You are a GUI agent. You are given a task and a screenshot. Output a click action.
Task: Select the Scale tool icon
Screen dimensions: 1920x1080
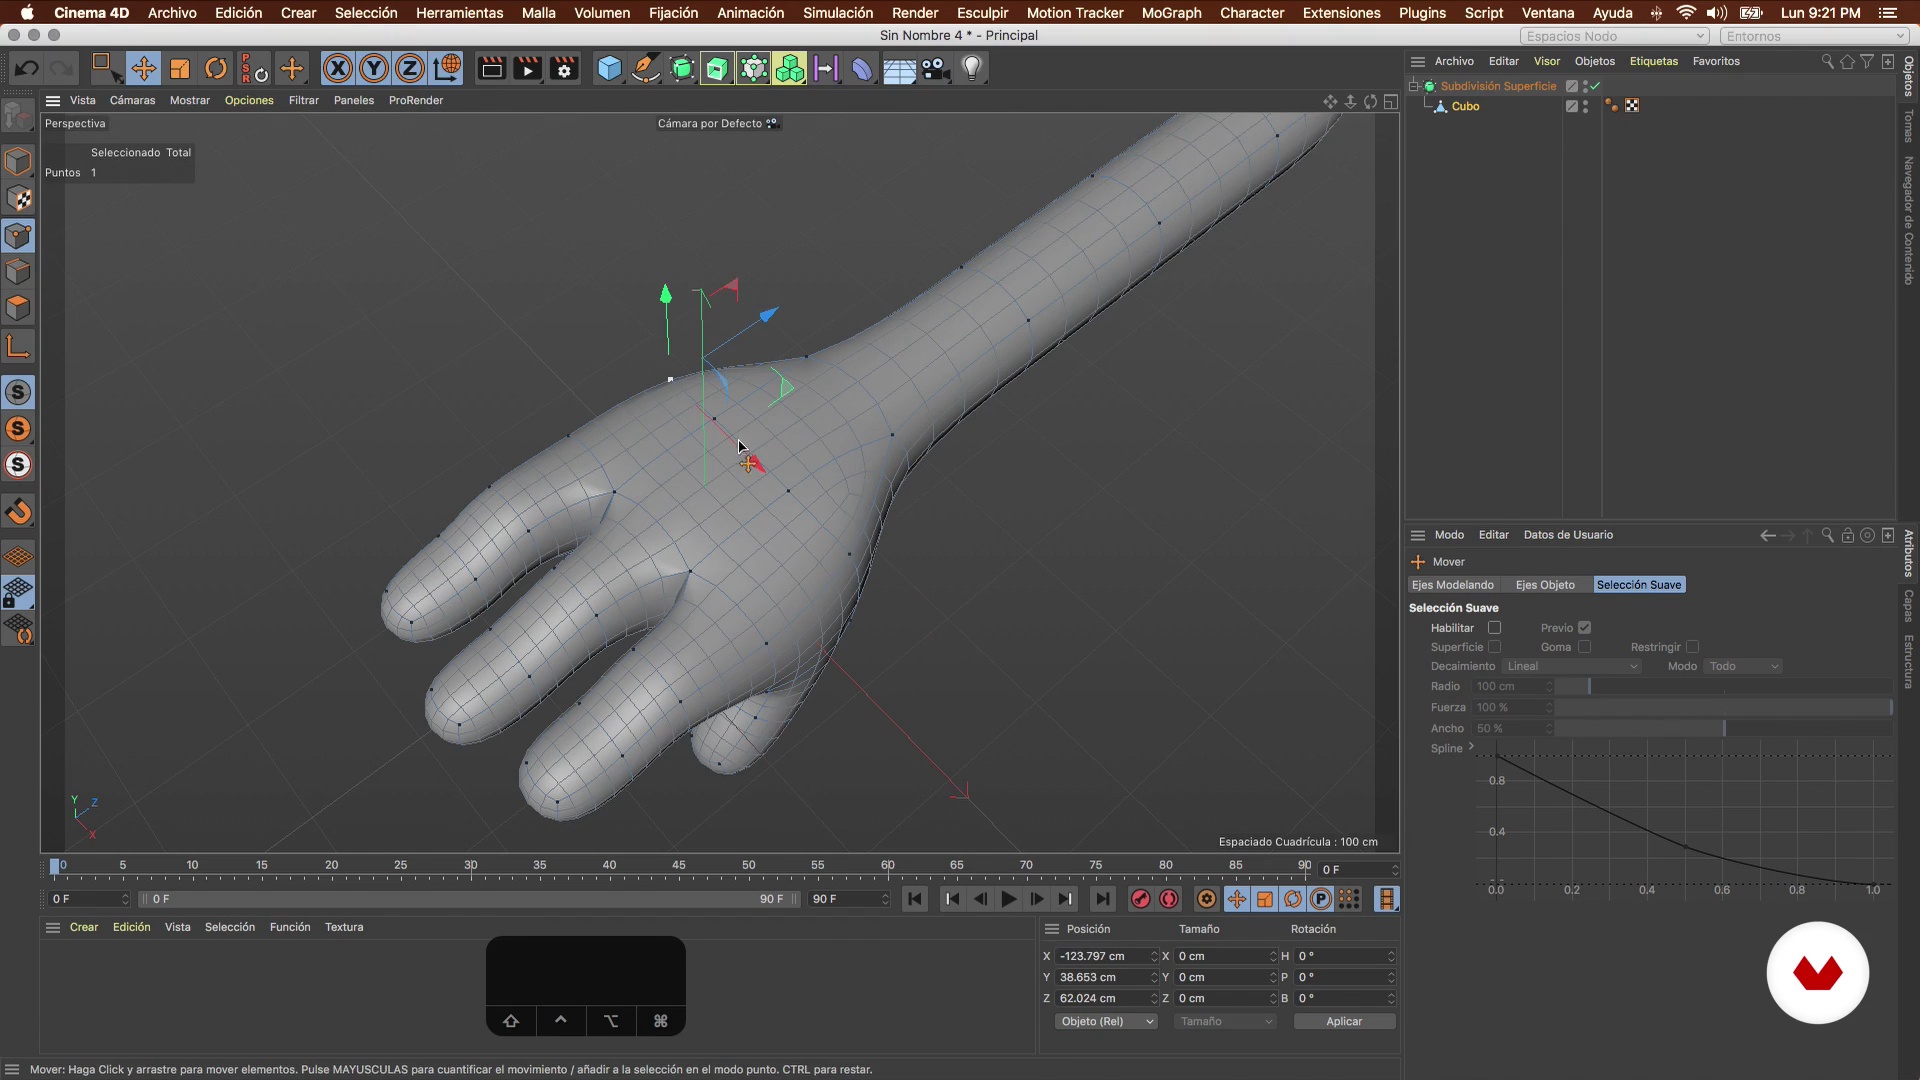pyautogui.click(x=180, y=69)
